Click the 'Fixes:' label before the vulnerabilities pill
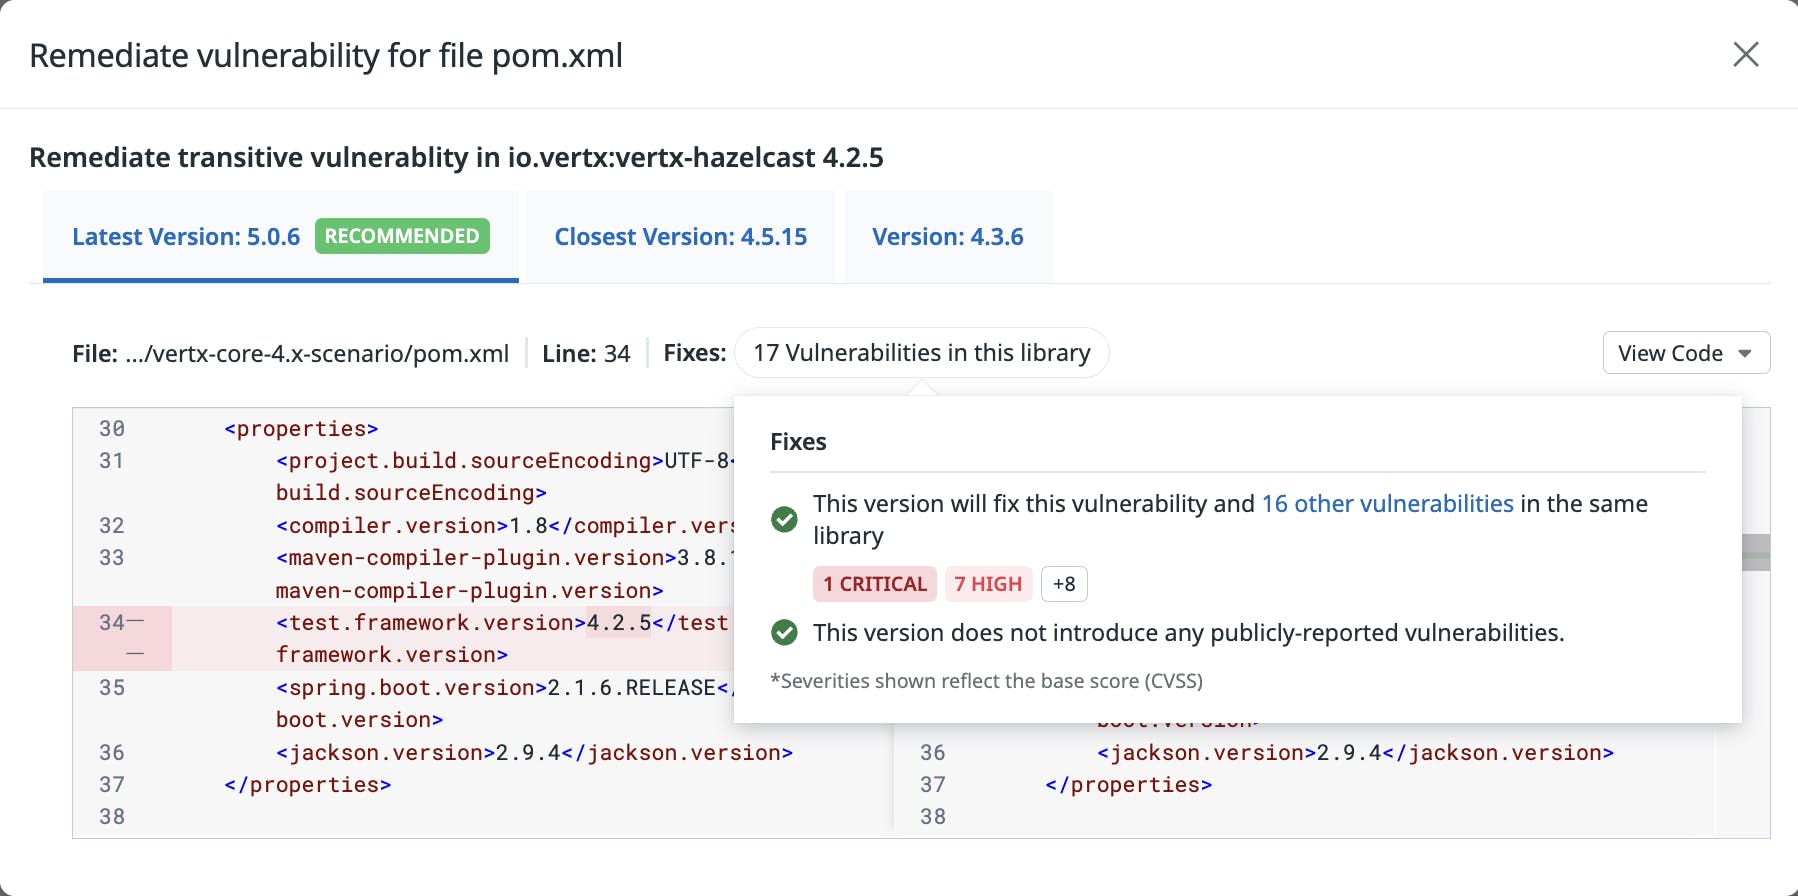This screenshot has width=1798, height=896. [x=695, y=353]
